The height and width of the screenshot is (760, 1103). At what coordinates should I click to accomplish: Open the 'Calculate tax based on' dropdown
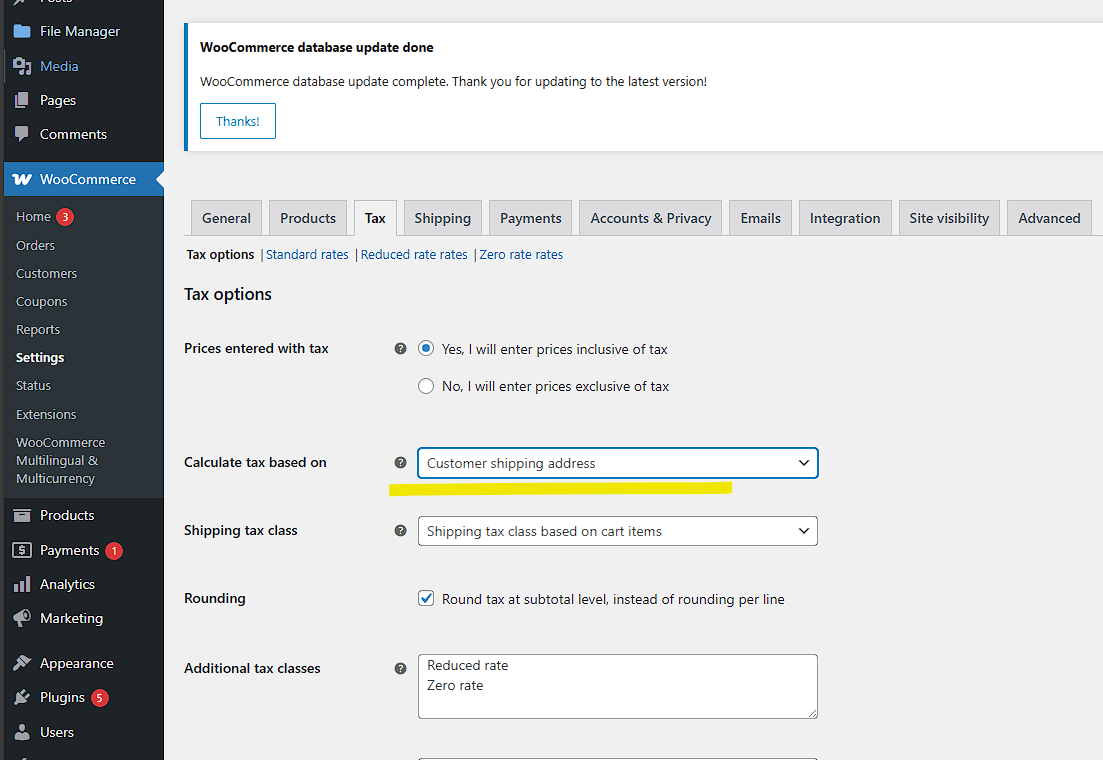coord(618,463)
